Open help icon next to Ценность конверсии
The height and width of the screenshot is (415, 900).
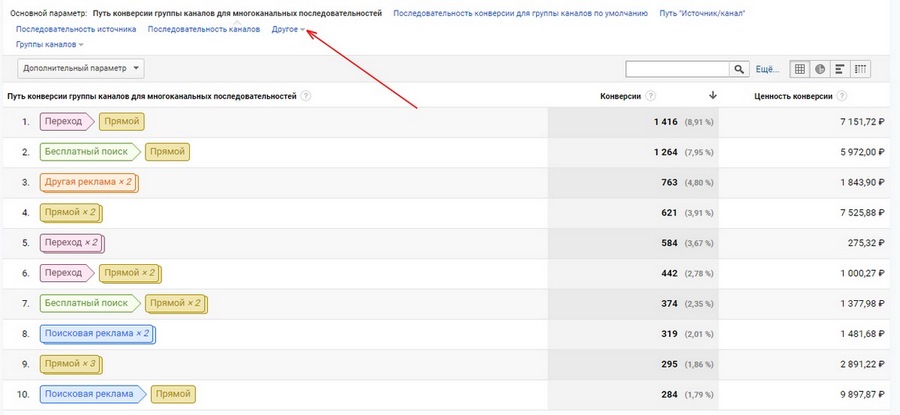(x=841, y=96)
